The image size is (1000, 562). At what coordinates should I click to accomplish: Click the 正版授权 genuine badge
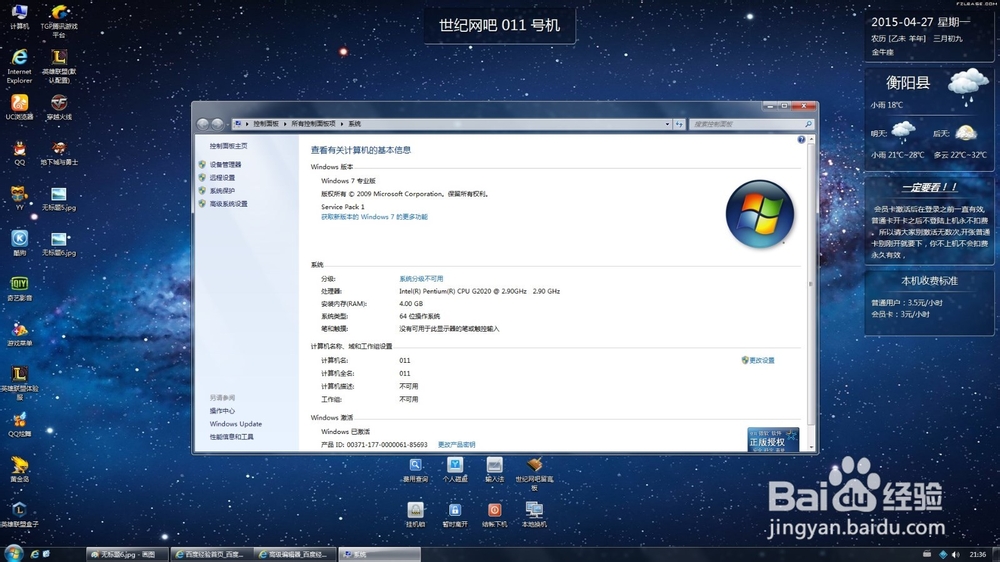(x=773, y=440)
